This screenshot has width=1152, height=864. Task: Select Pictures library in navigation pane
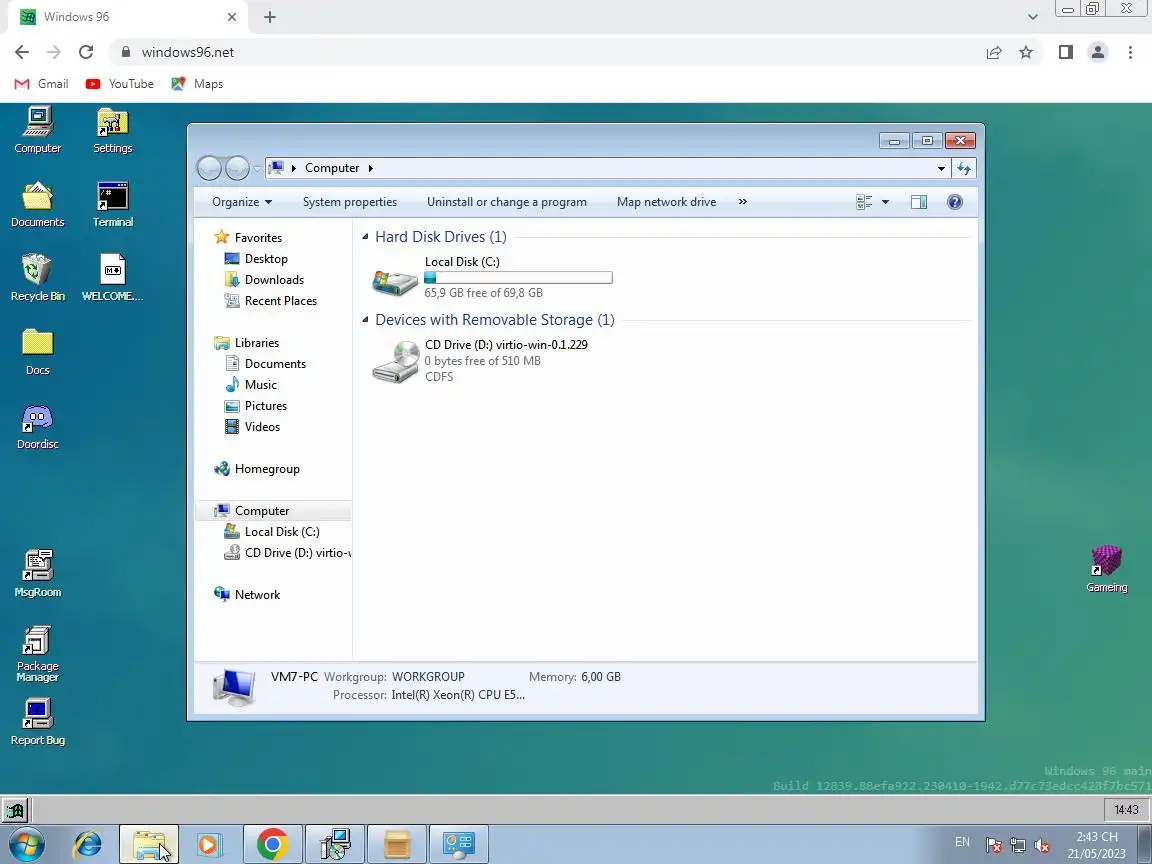pos(255,406)
